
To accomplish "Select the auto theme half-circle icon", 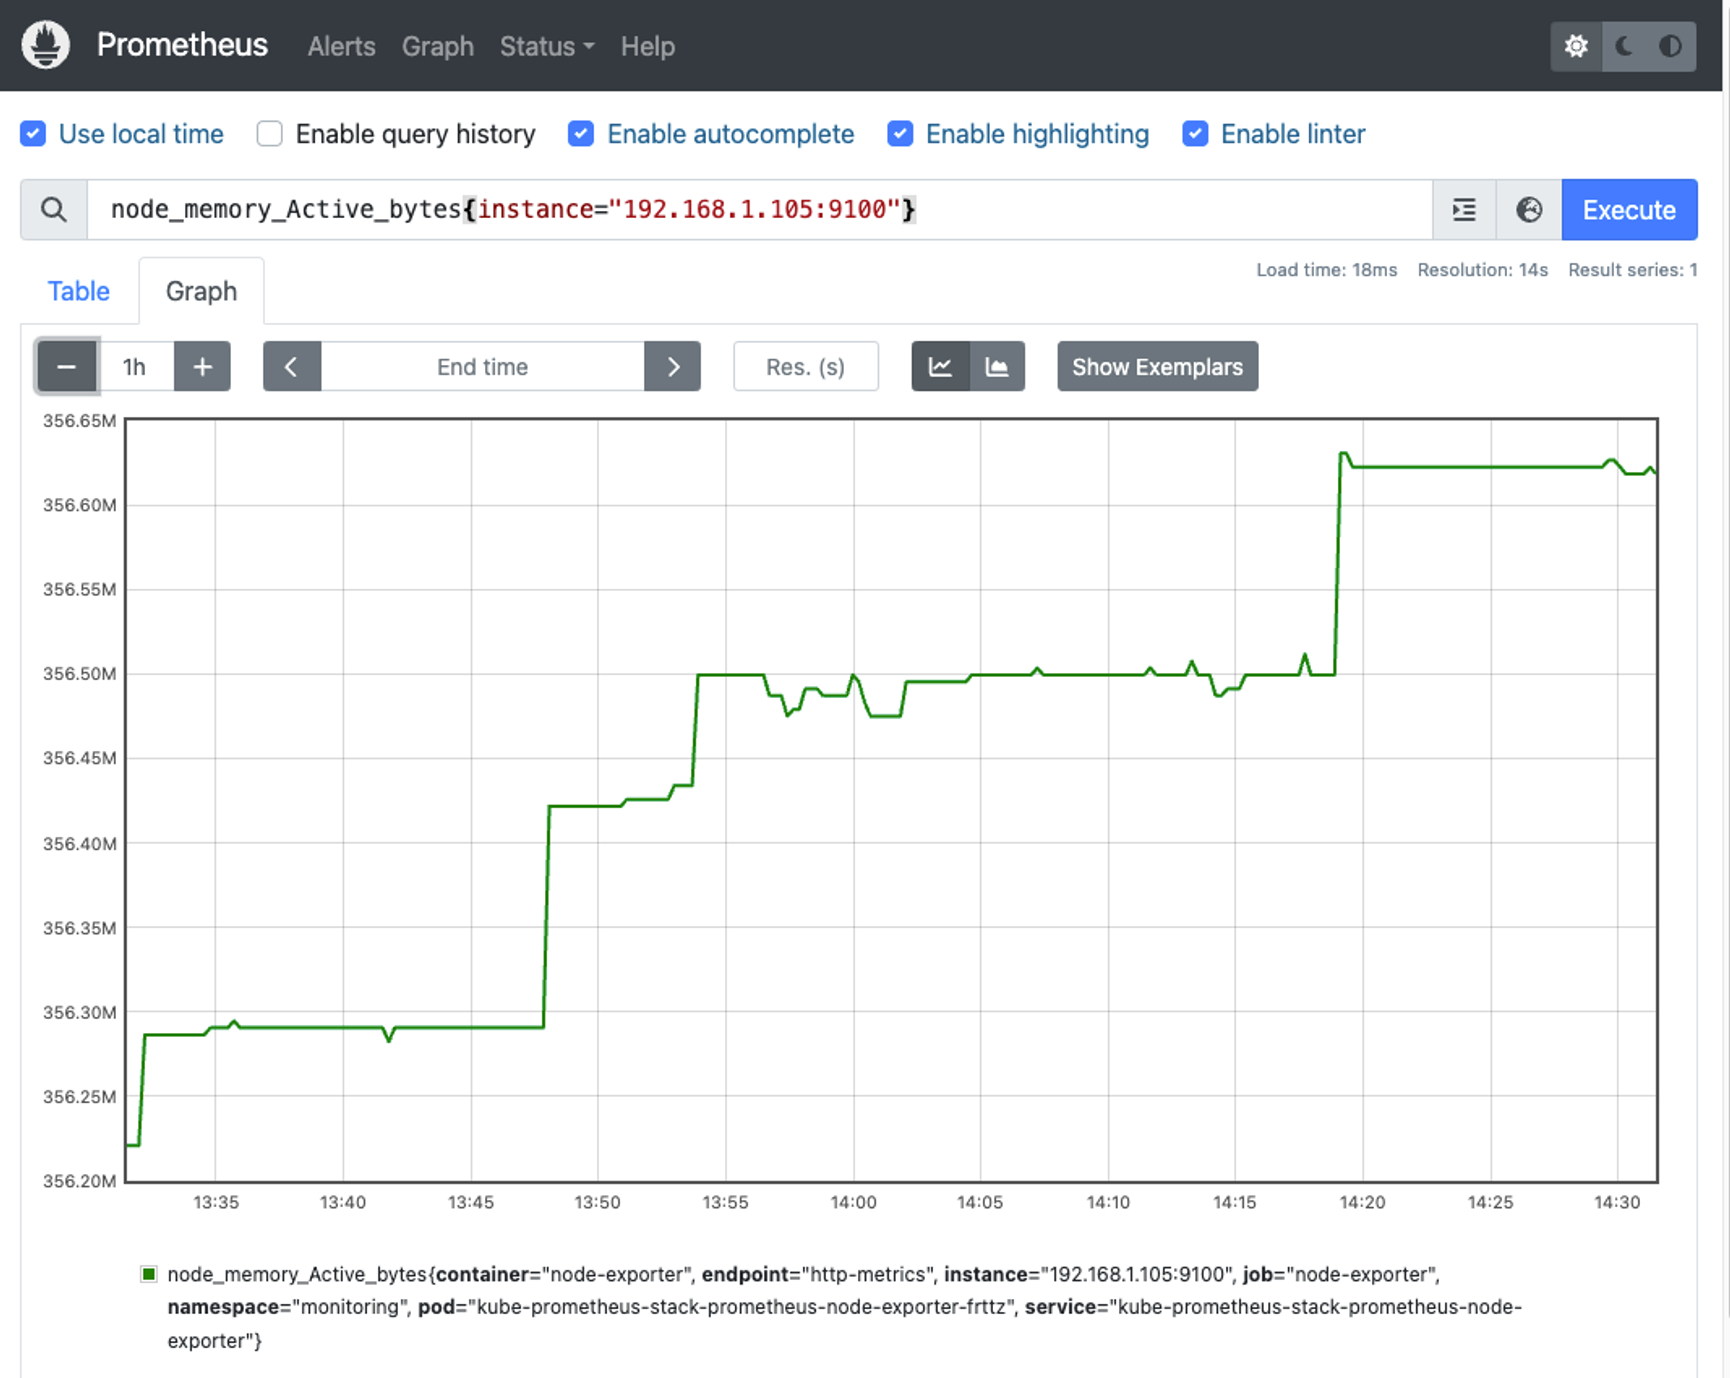I will tap(1671, 46).
